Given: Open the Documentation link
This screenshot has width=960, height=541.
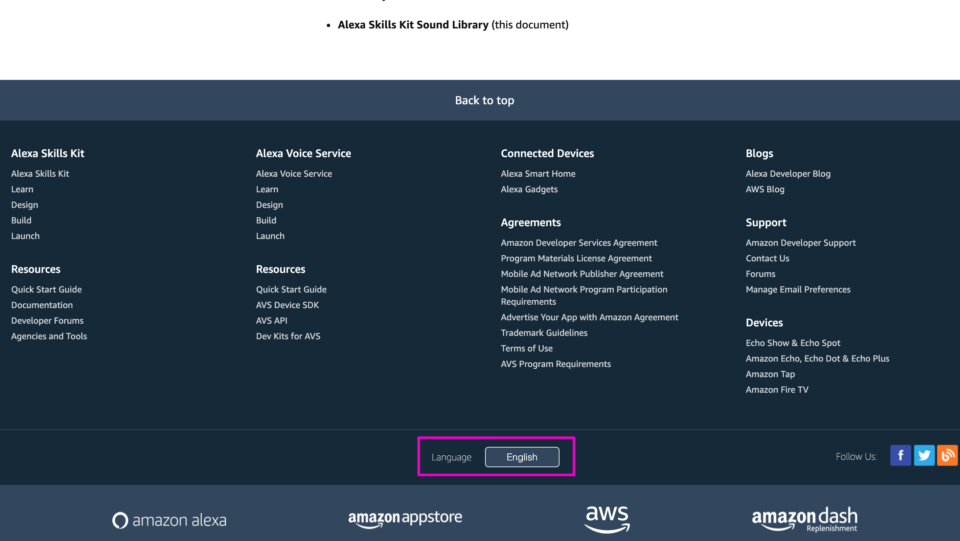Looking at the screenshot, I should click(42, 305).
